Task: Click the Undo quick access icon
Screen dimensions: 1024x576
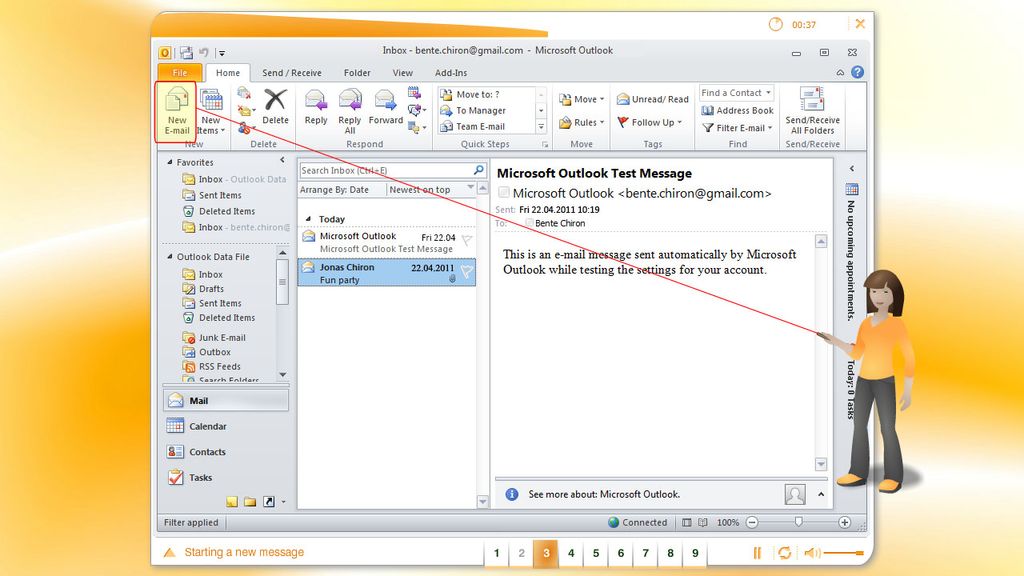Action: click(204, 52)
